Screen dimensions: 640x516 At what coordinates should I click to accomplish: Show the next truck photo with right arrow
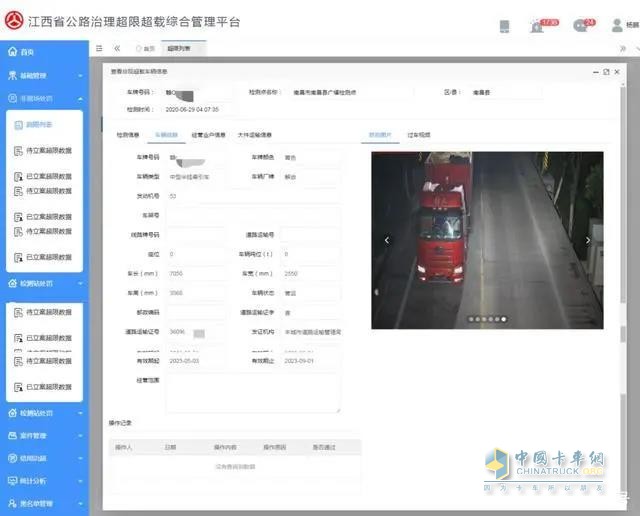click(x=588, y=240)
